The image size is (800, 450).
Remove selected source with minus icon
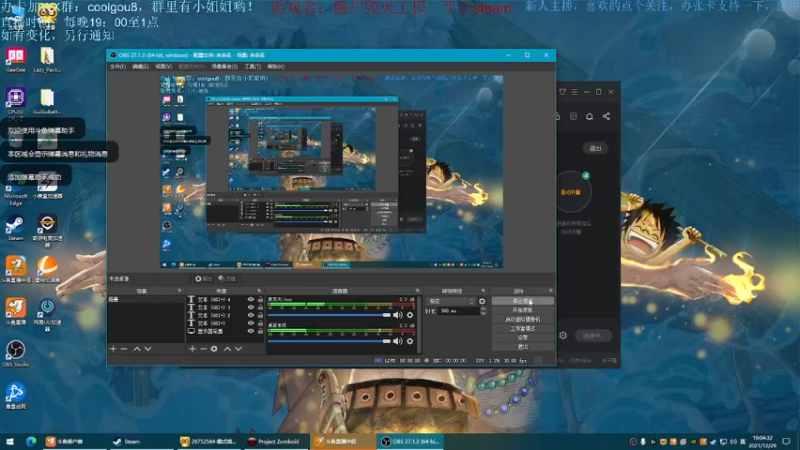(x=203, y=349)
